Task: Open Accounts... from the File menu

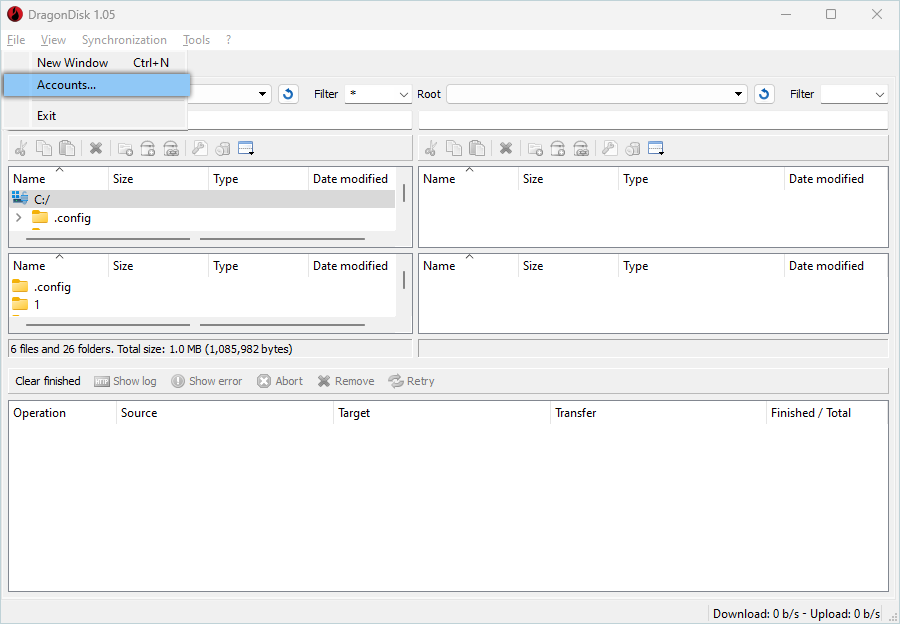Action: click(x=96, y=85)
